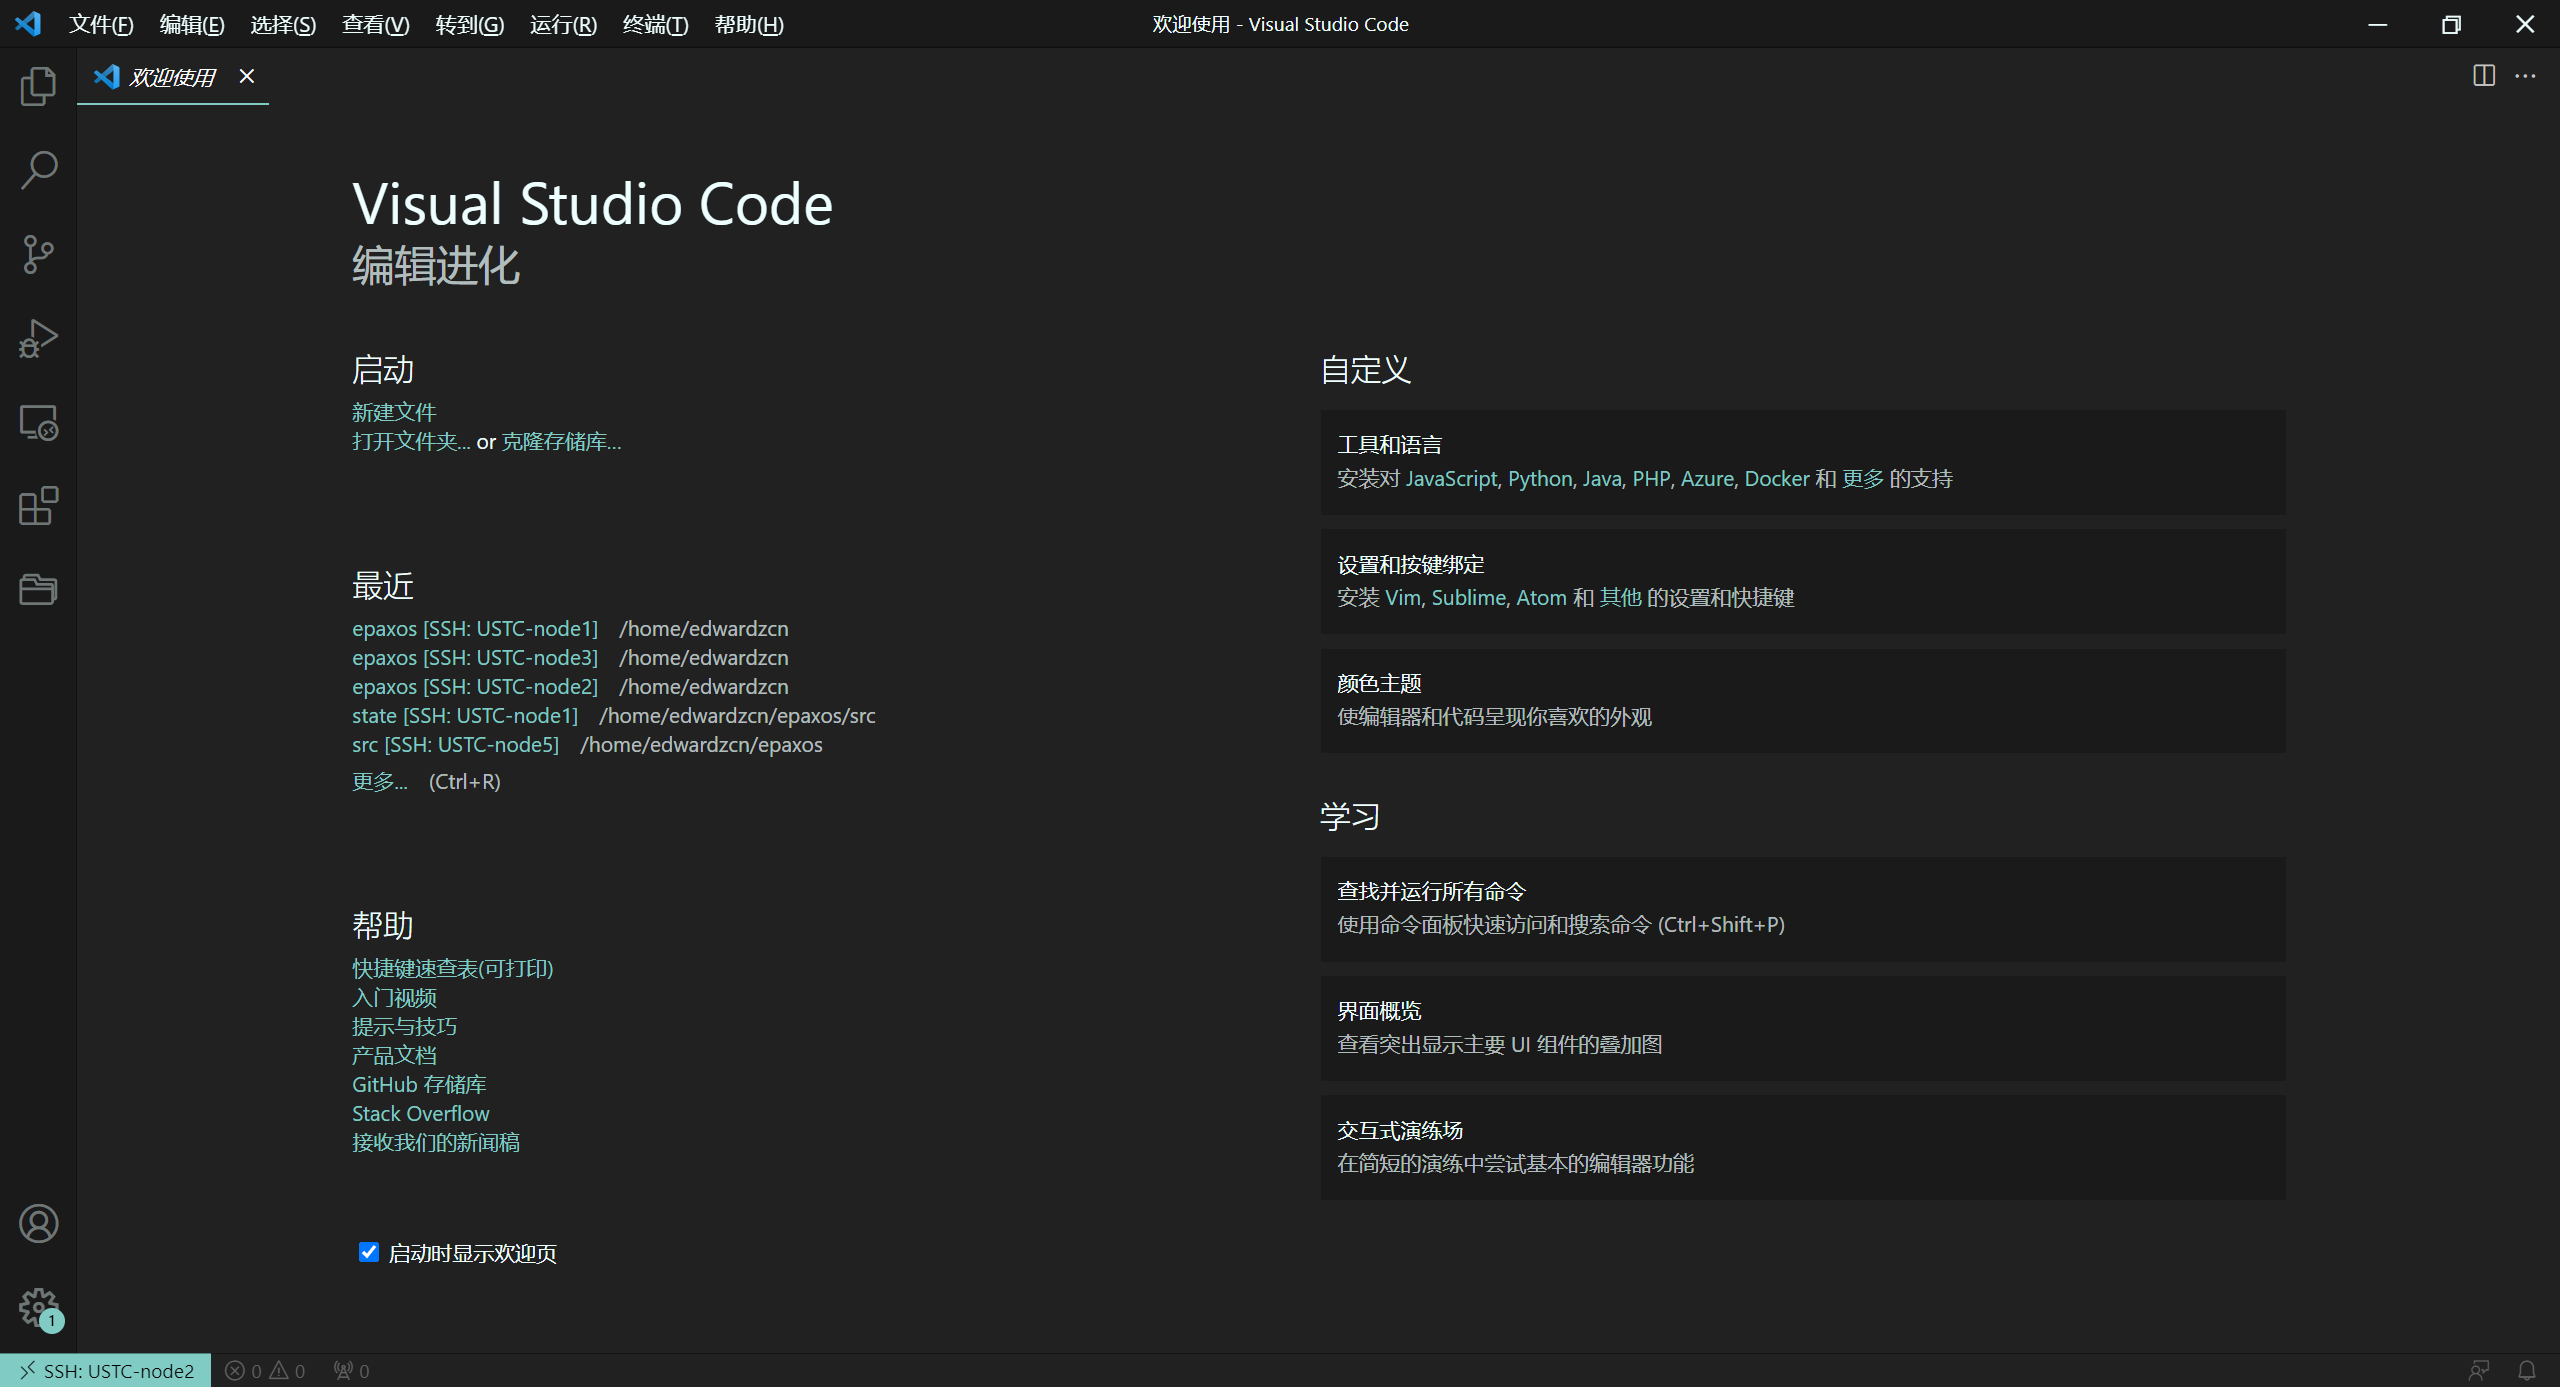
Task: Open notifications bell in status bar
Action: pyautogui.click(x=2527, y=1370)
